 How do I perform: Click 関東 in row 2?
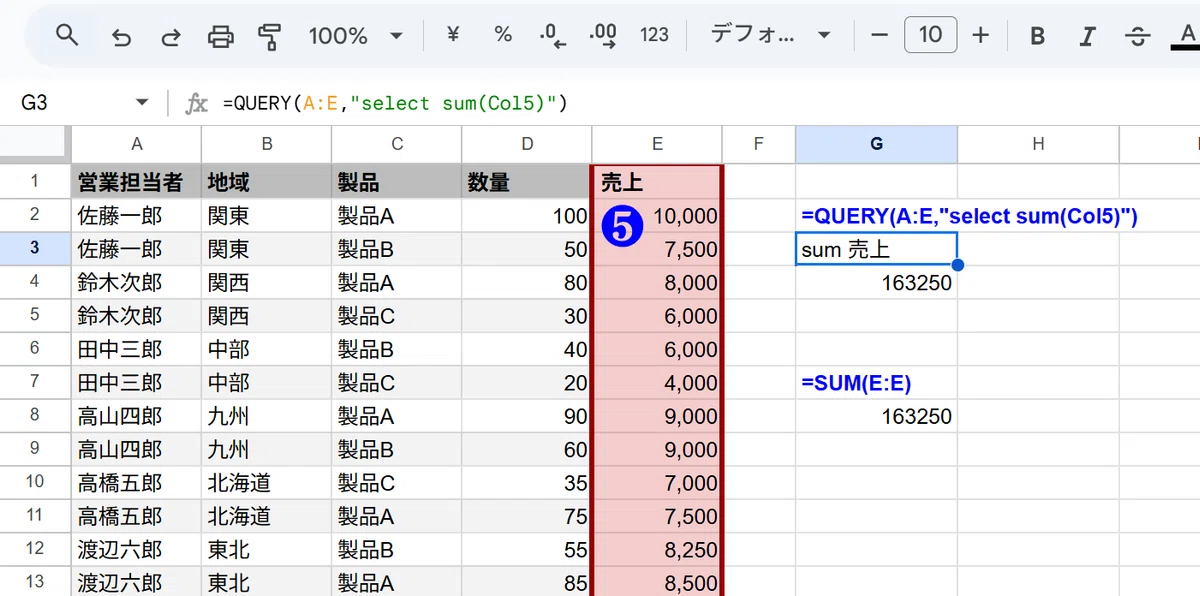coord(266,216)
